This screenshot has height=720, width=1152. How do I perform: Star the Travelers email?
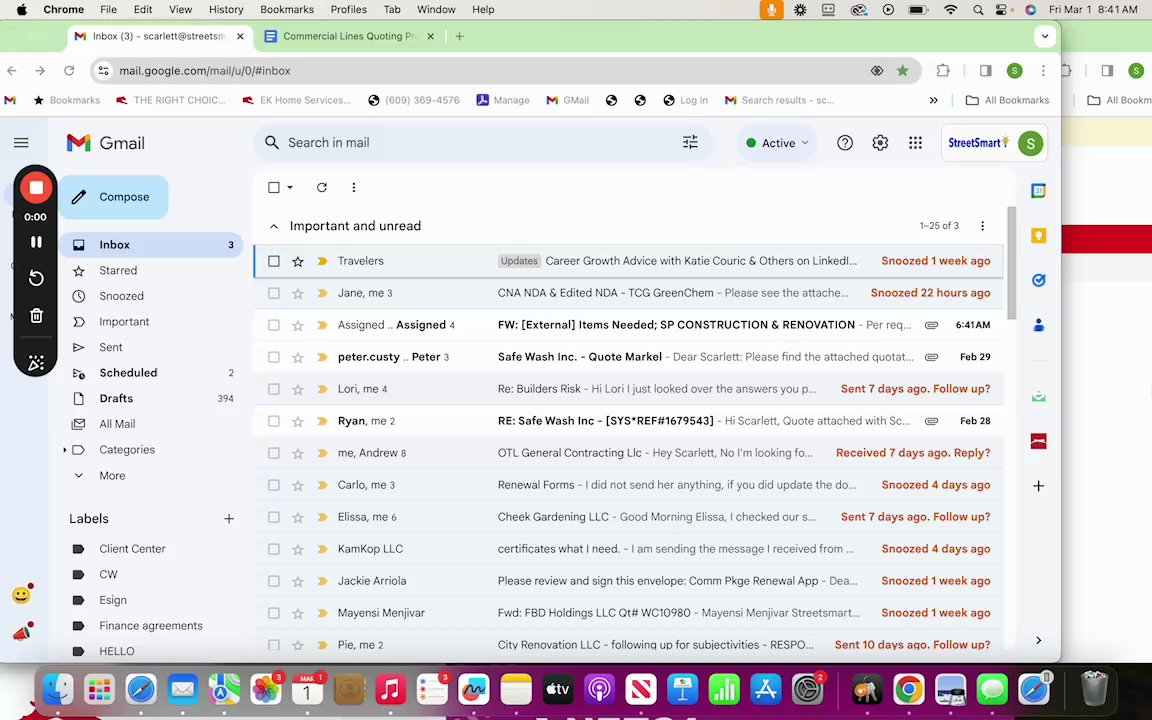[298, 261]
